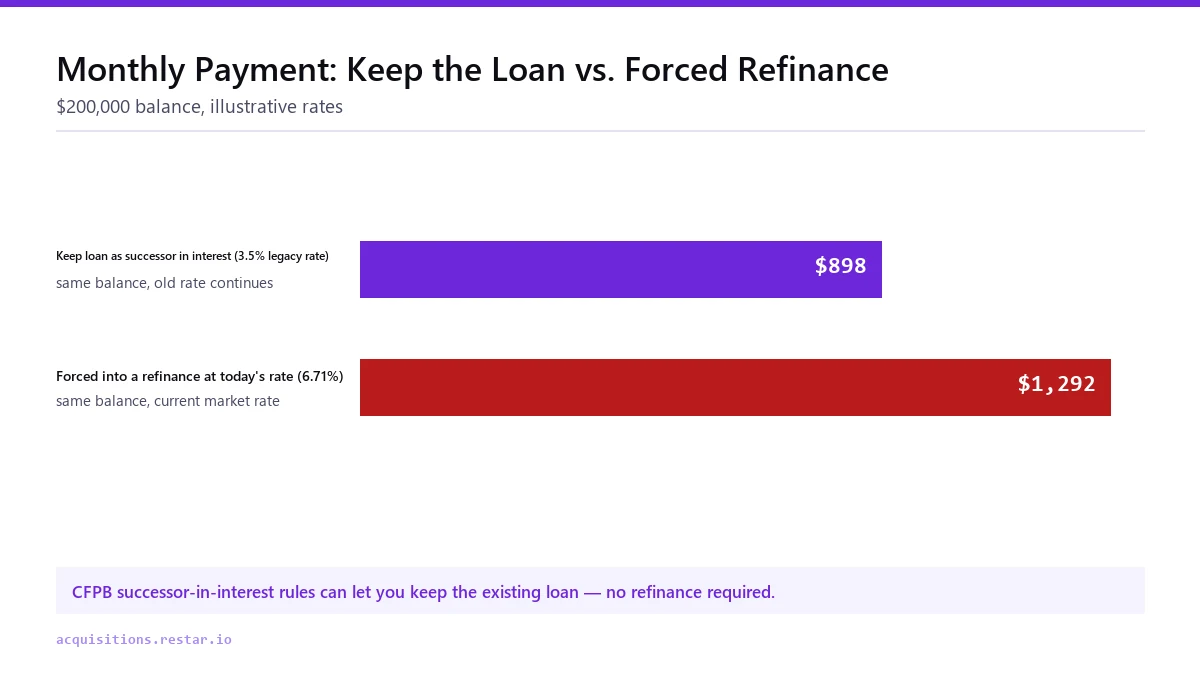Click 'same balance, current market rate' caption
The image size is (1200, 675).
(x=168, y=401)
